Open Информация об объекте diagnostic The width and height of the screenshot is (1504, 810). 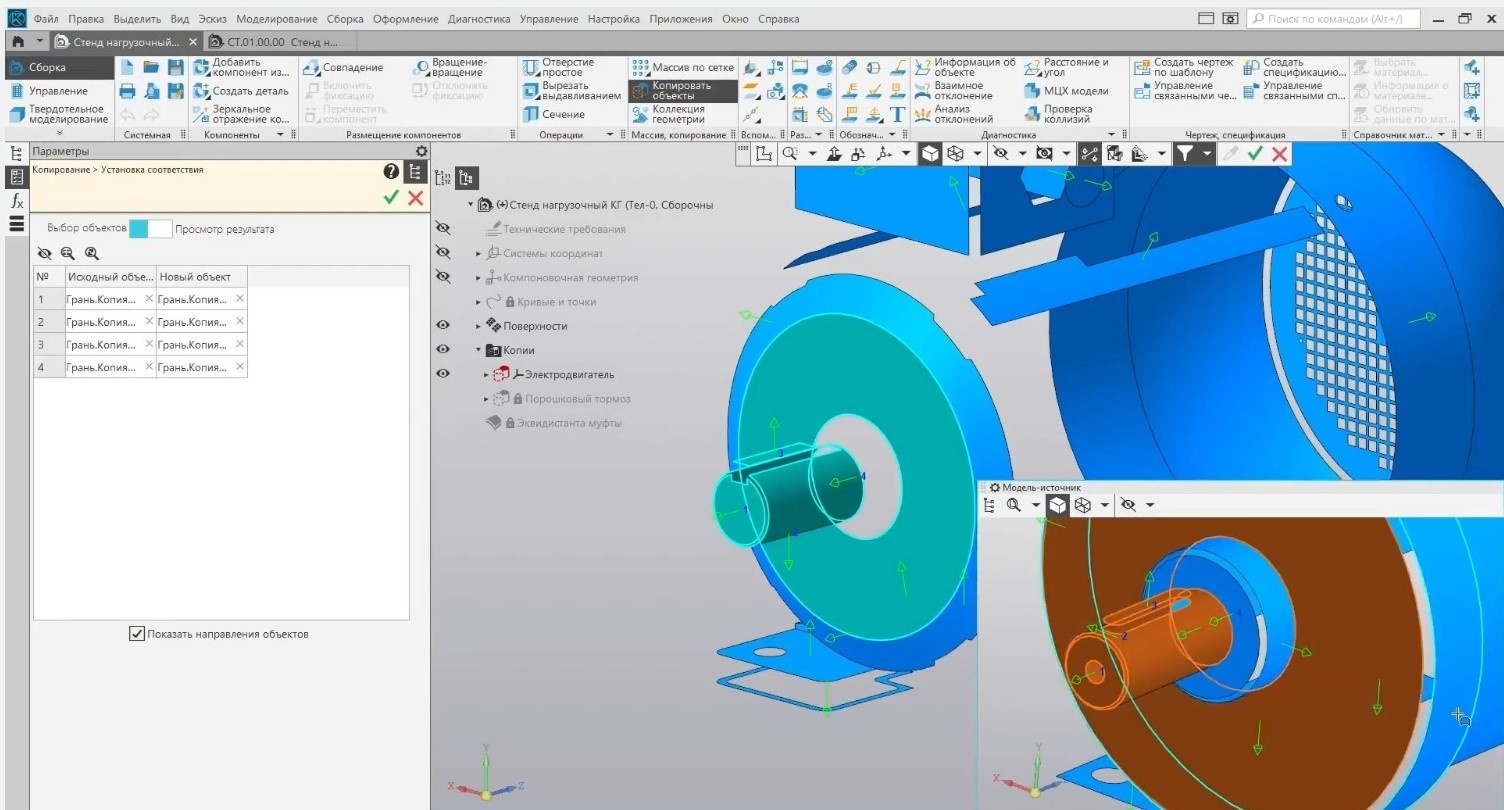pyautogui.click(x=965, y=67)
